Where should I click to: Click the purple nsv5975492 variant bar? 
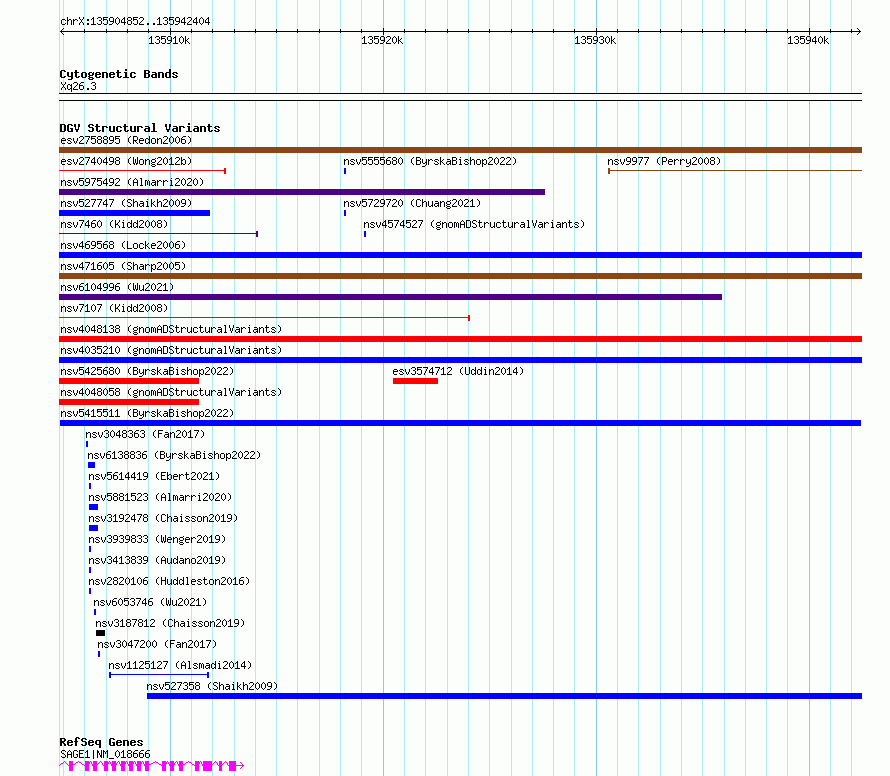point(302,192)
